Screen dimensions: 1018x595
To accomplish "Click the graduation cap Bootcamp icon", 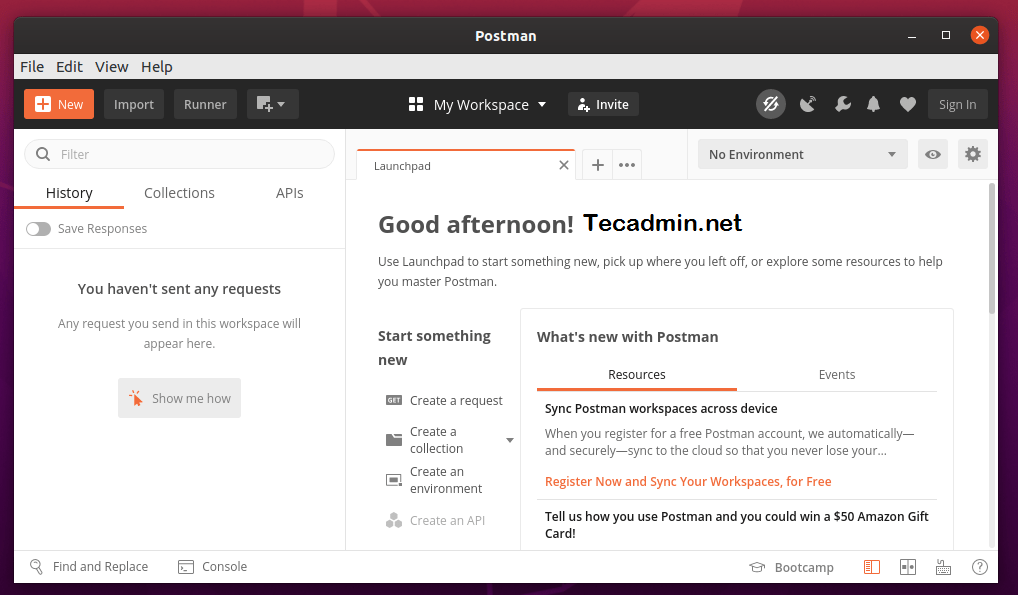I will click(x=757, y=567).
